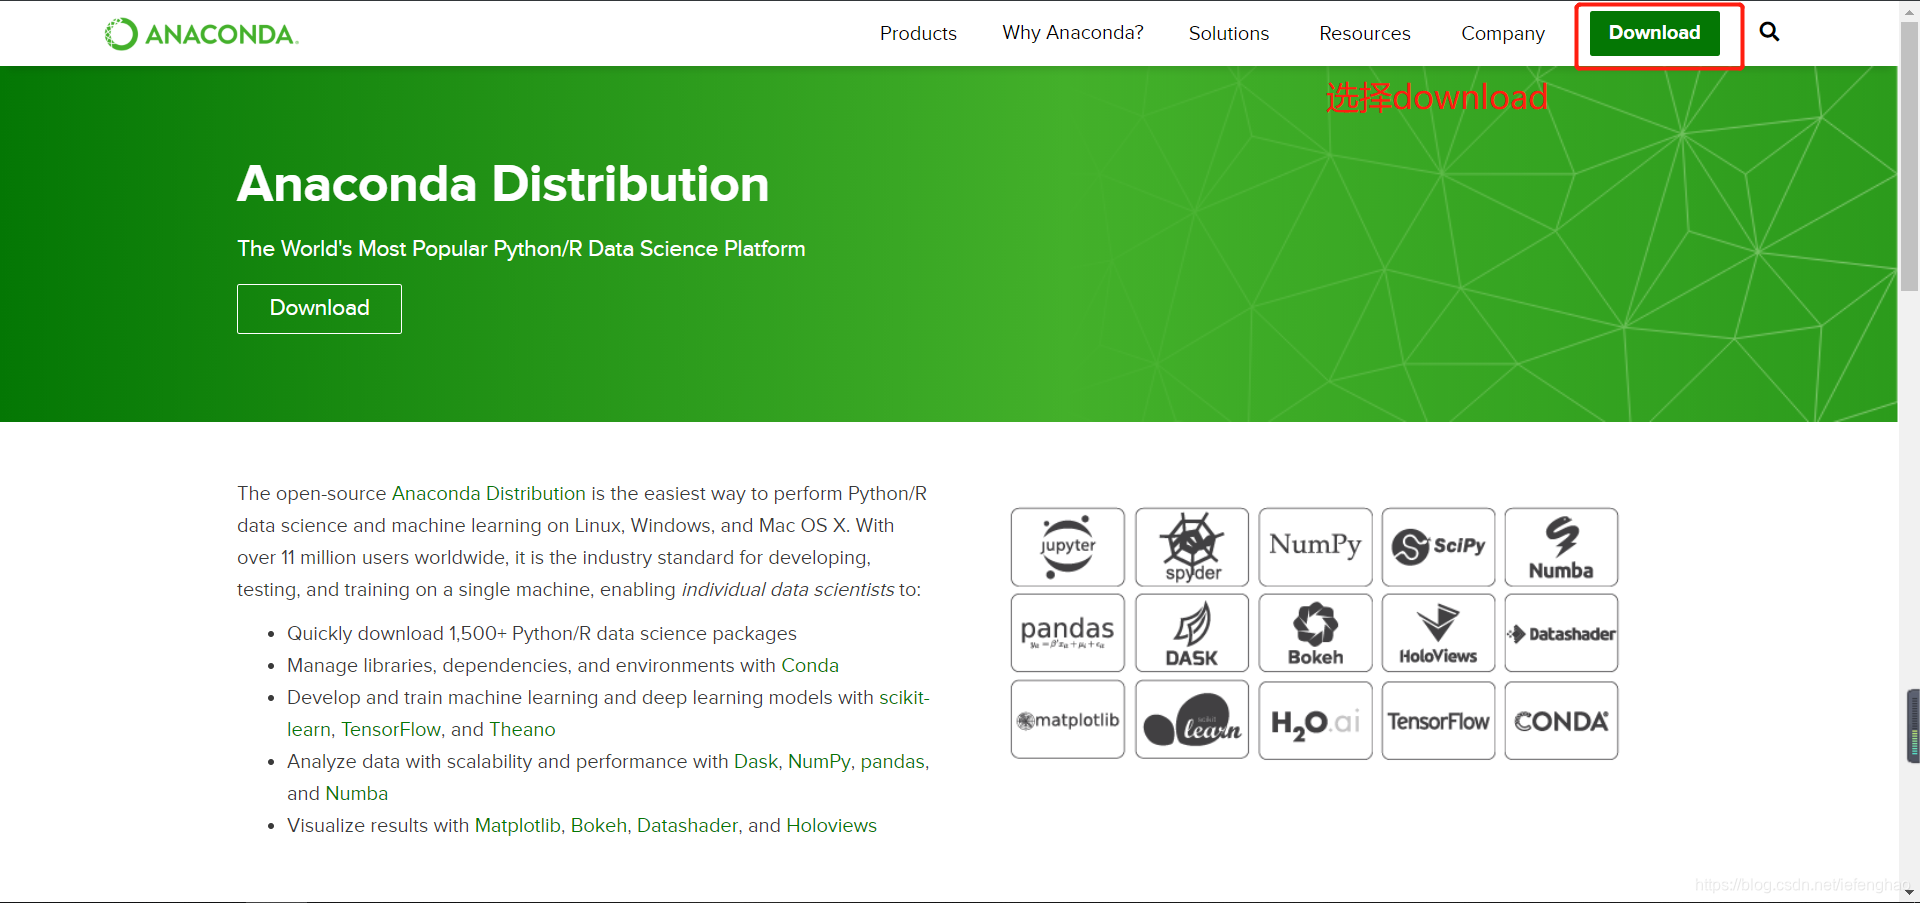This screenshot has width=1920, height=903.
Task: Open the Holoviews text link
Action: pyautogui.click(x=831, y=825)
